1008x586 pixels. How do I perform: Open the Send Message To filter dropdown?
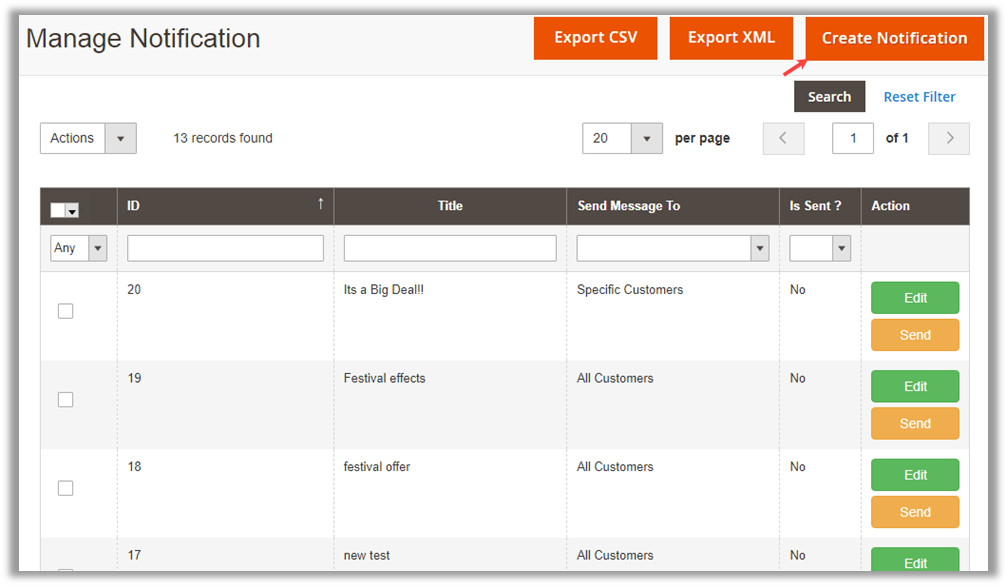click(x=672, y=248)
